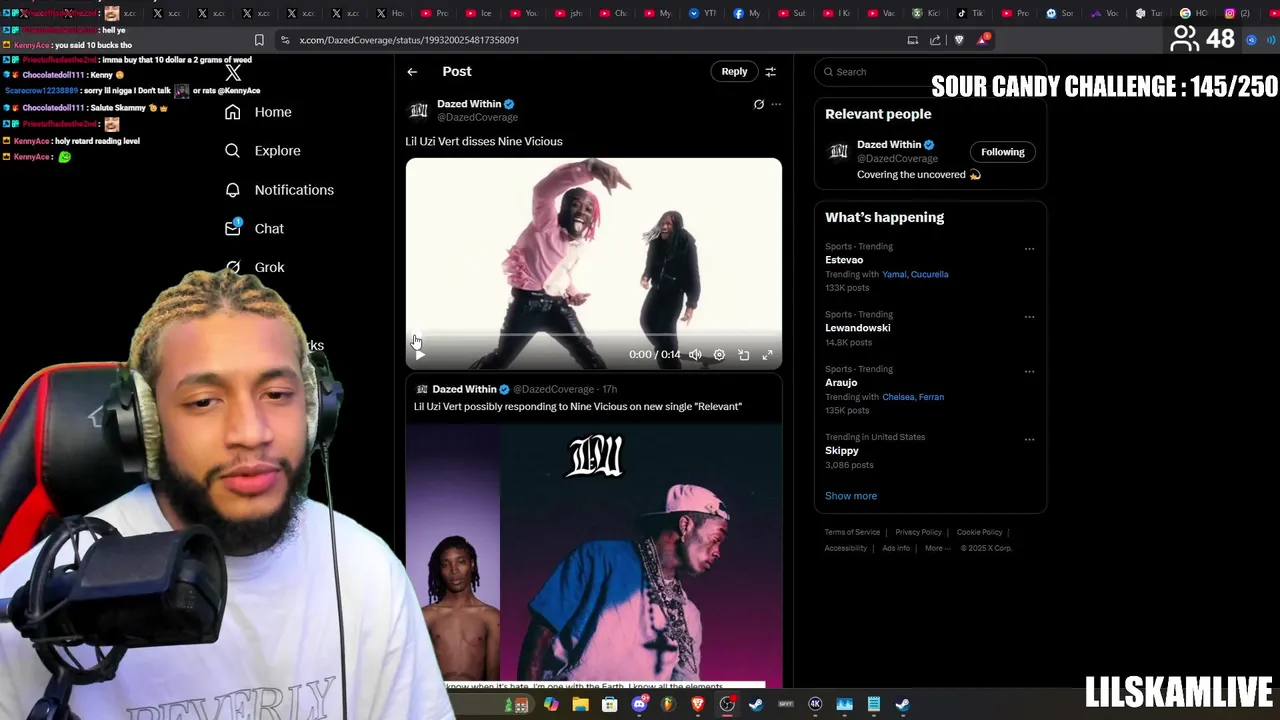Viewport: 1280px width, 720px height.
Task: Mute the video volume
Action: pos(695,355)
